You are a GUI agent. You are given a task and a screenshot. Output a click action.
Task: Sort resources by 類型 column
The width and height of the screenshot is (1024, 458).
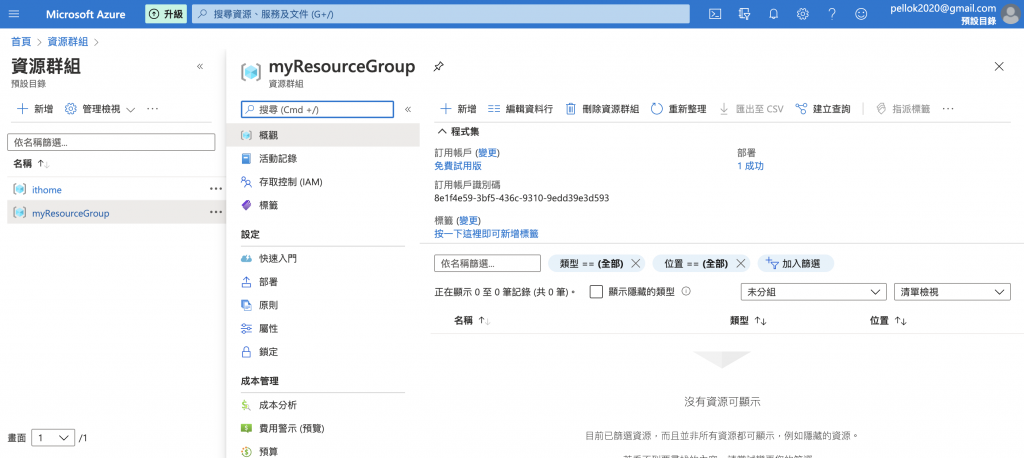click(x=748, y=321)
